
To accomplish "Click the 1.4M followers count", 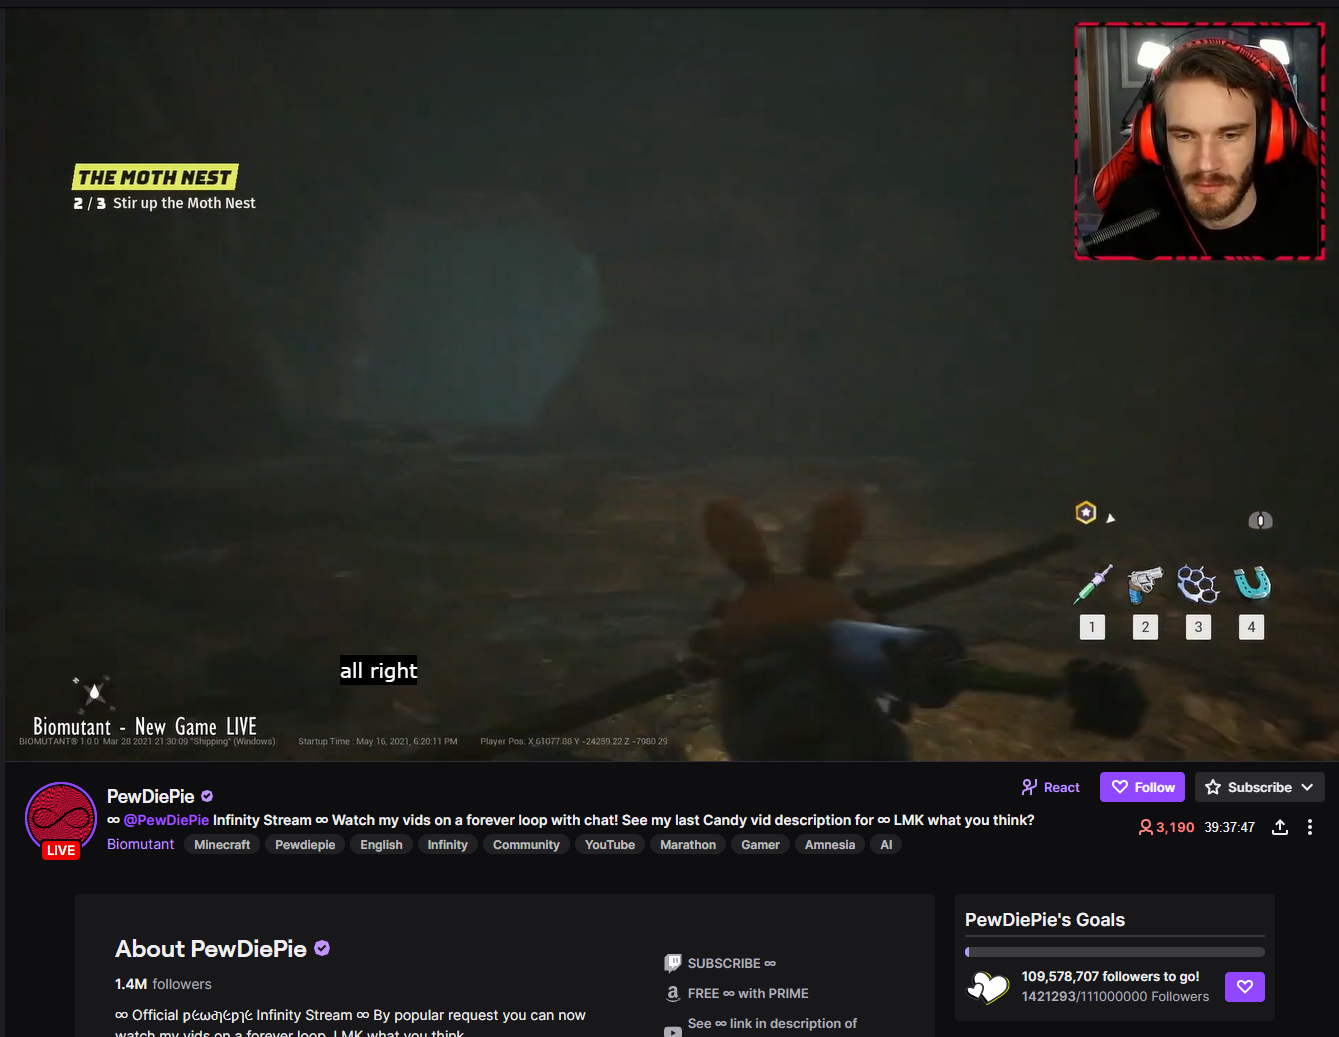I will [x=163, y=984].
